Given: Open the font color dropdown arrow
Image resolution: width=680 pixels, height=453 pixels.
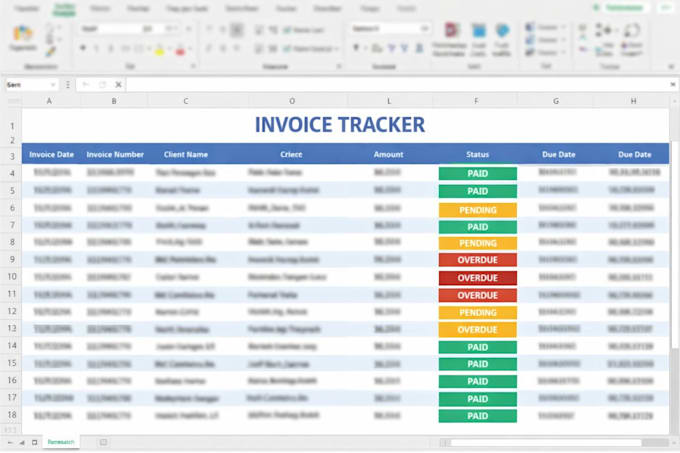Looking at the screenshot, I should [190, 49].
